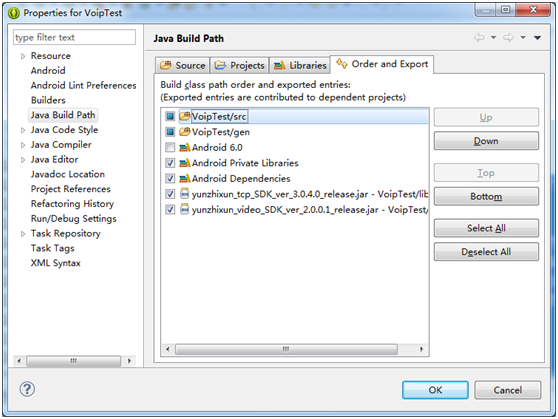Viewport: 558px width, 419px height.
Task: Select the VoipTest/gen folder icon
Action: click(184, 132)
